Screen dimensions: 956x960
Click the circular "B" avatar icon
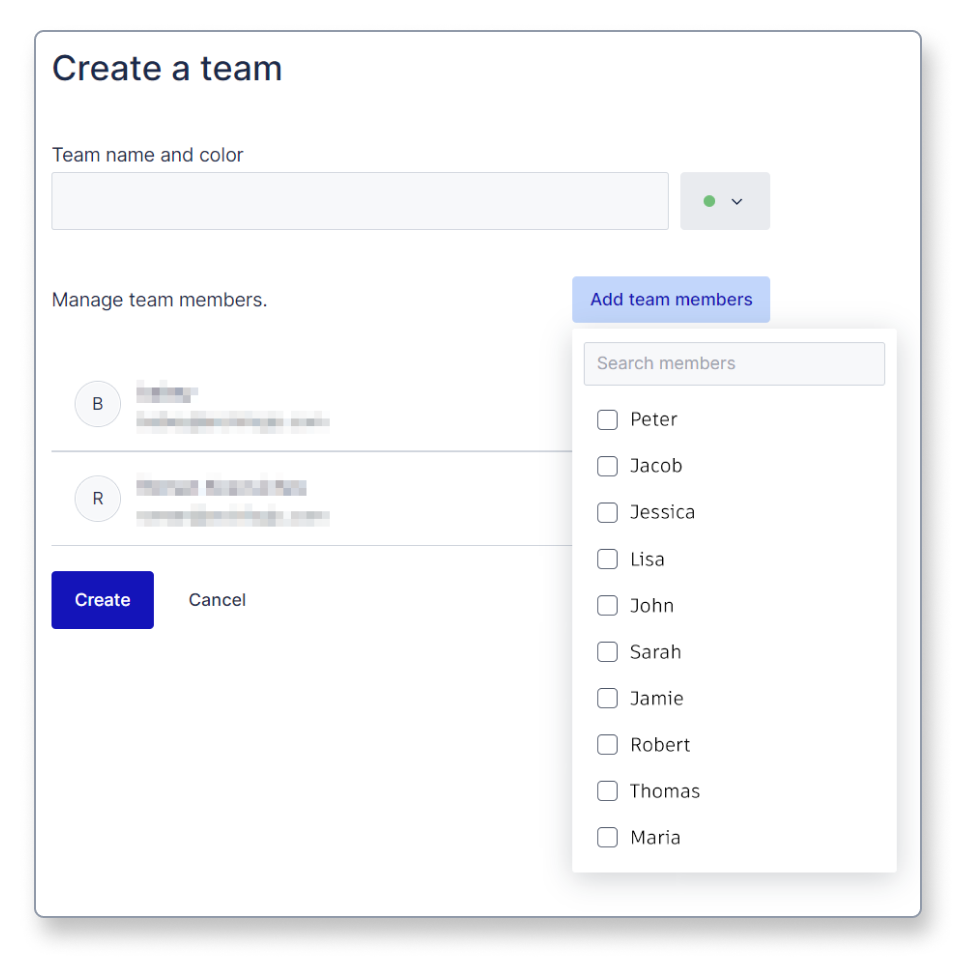(97, 404)
